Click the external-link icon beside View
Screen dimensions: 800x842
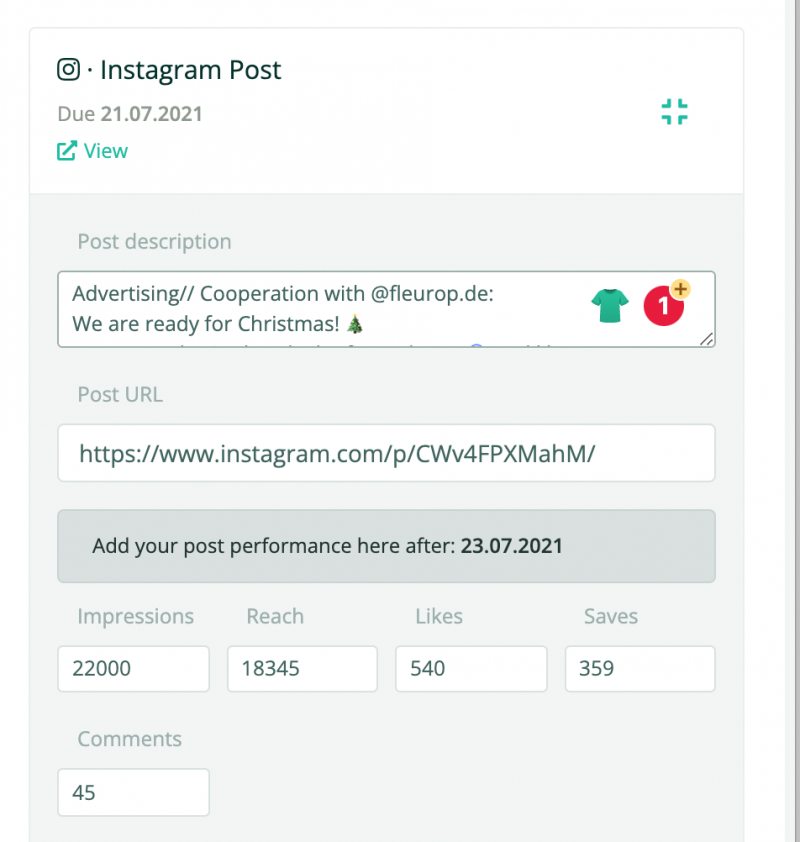(67, 151)
